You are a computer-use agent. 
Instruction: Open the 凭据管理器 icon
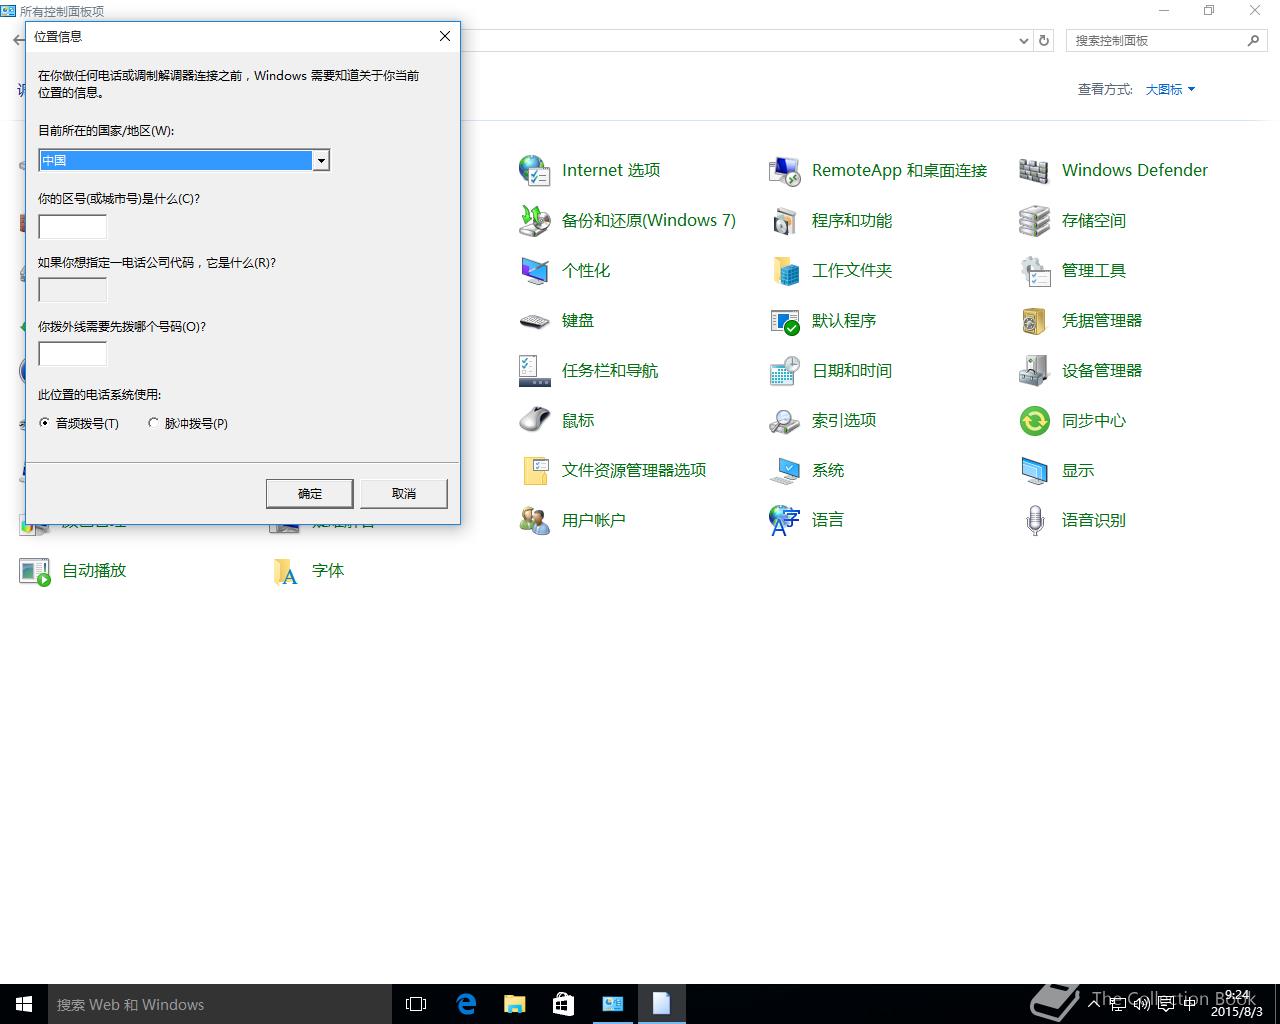pyautogui.click(x=1035, y=320)
